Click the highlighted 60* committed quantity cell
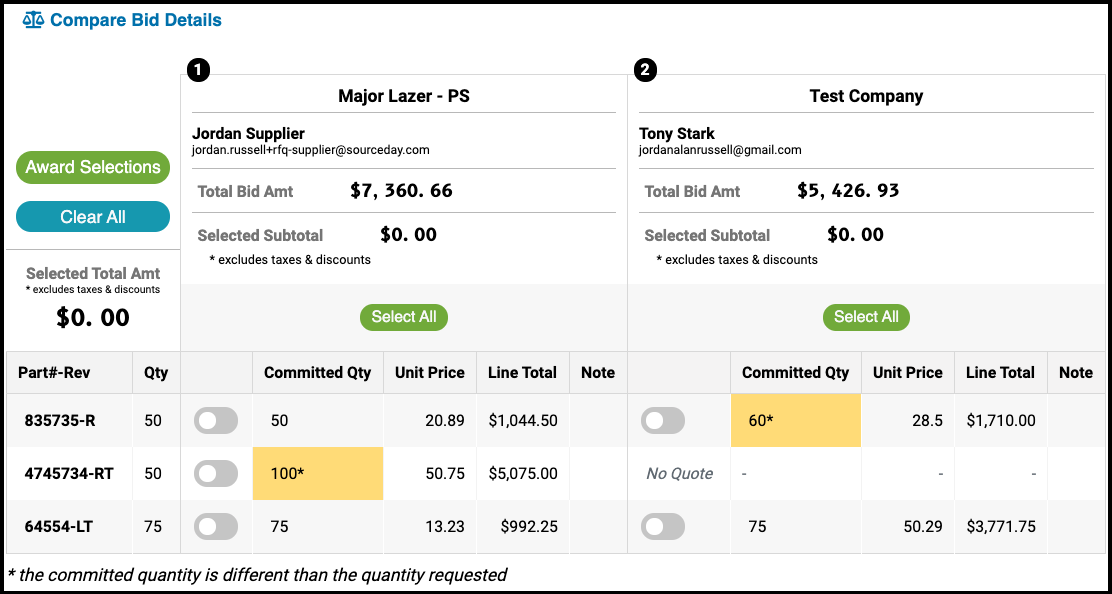This screenshot has width=1112, height=594. (796, 420)
